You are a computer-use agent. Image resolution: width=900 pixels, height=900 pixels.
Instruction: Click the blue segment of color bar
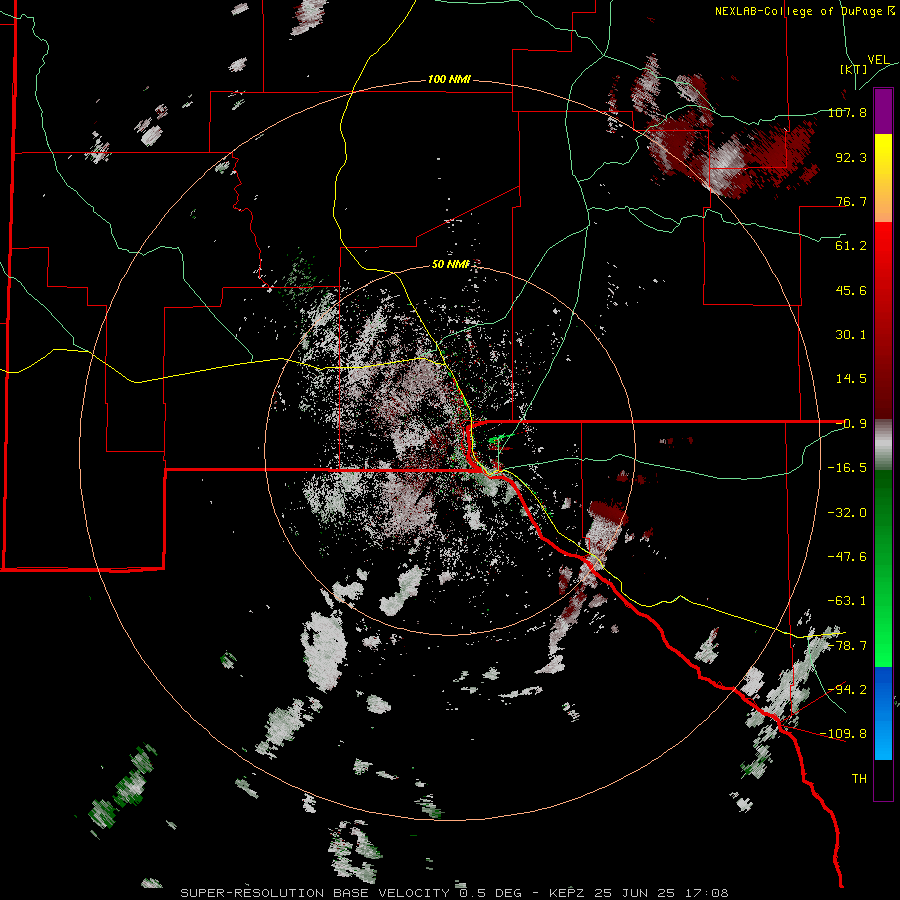point(883,713)
